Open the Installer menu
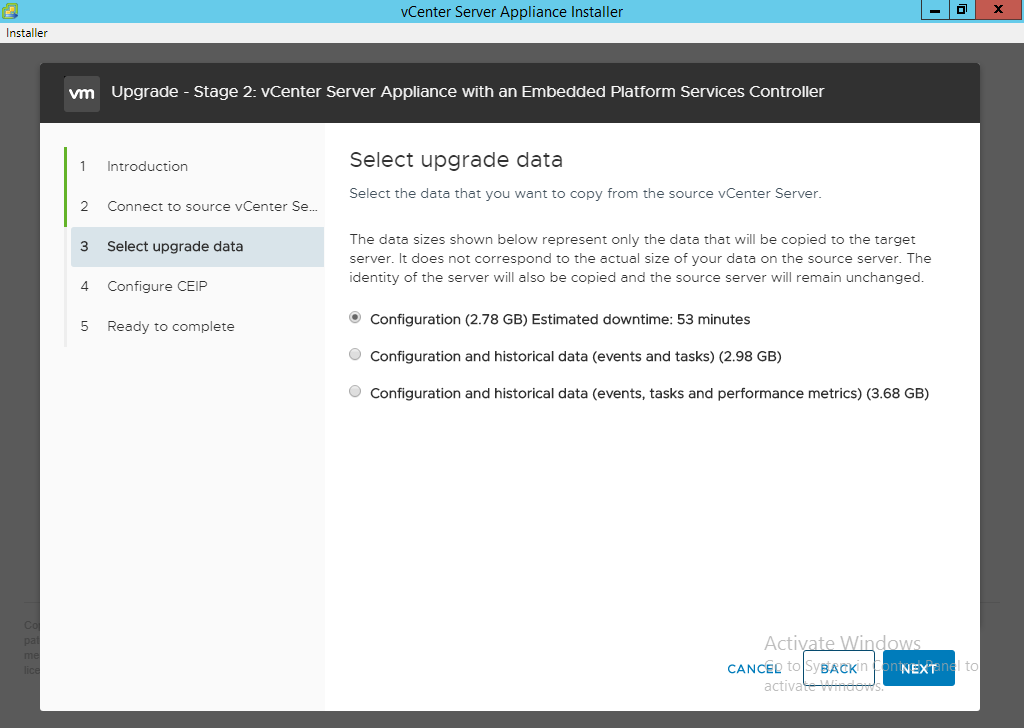 point(27,33)
